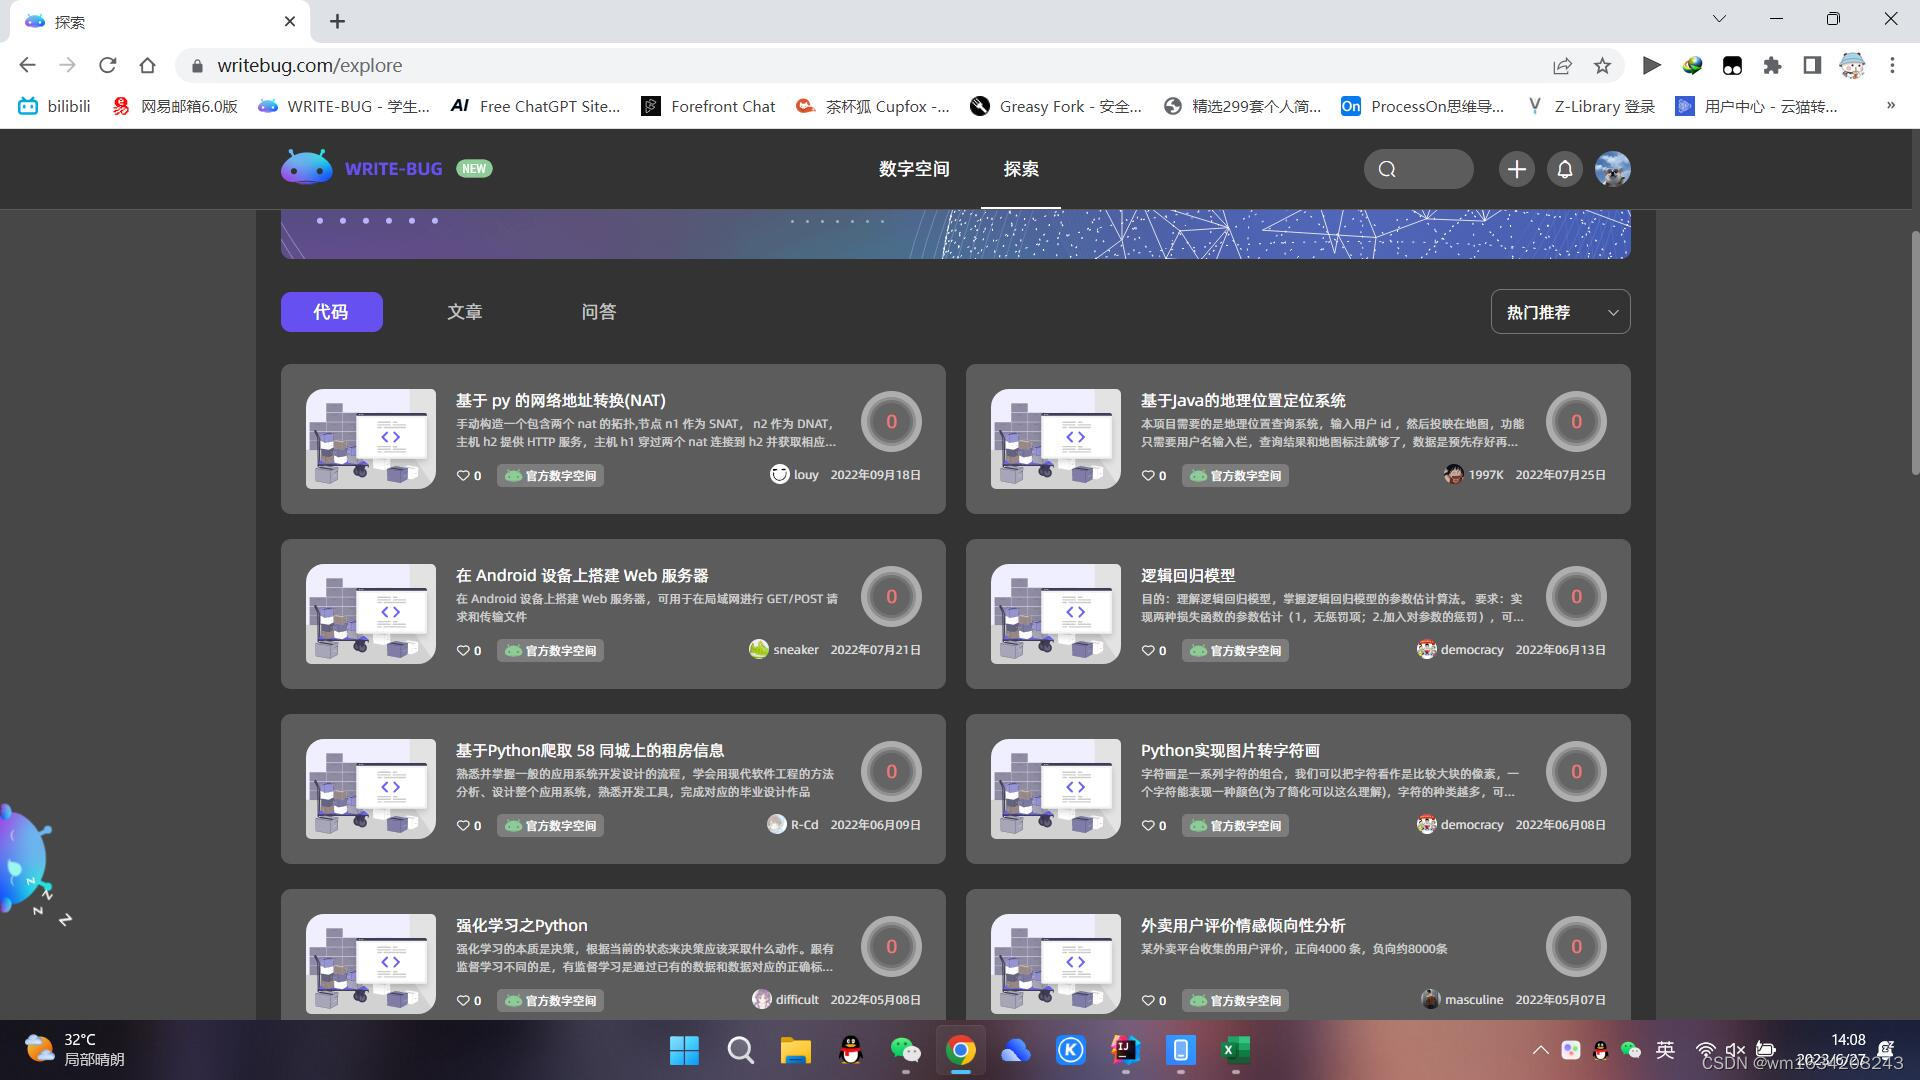This screenshot has width=1920, height=1080.
Task: Expand the 热门推荐 dropdown menu
Action: point(1561,311)
